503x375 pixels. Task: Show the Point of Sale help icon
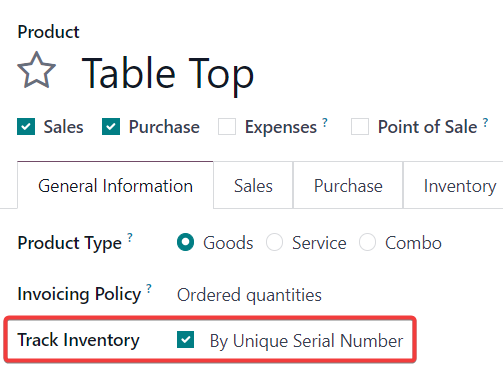[485, 122]
